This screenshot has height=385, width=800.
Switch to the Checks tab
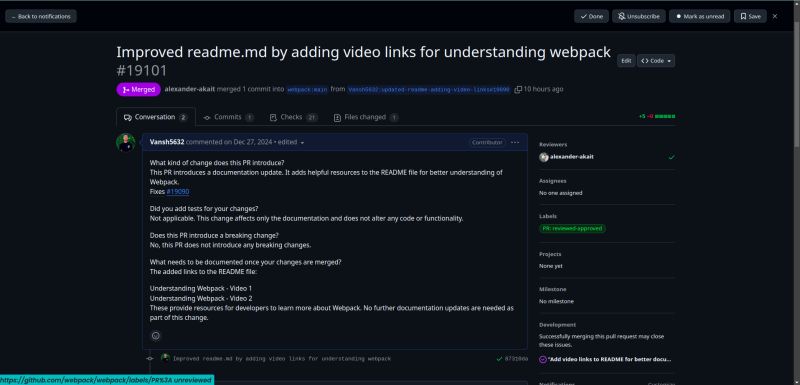pos(293,117)
